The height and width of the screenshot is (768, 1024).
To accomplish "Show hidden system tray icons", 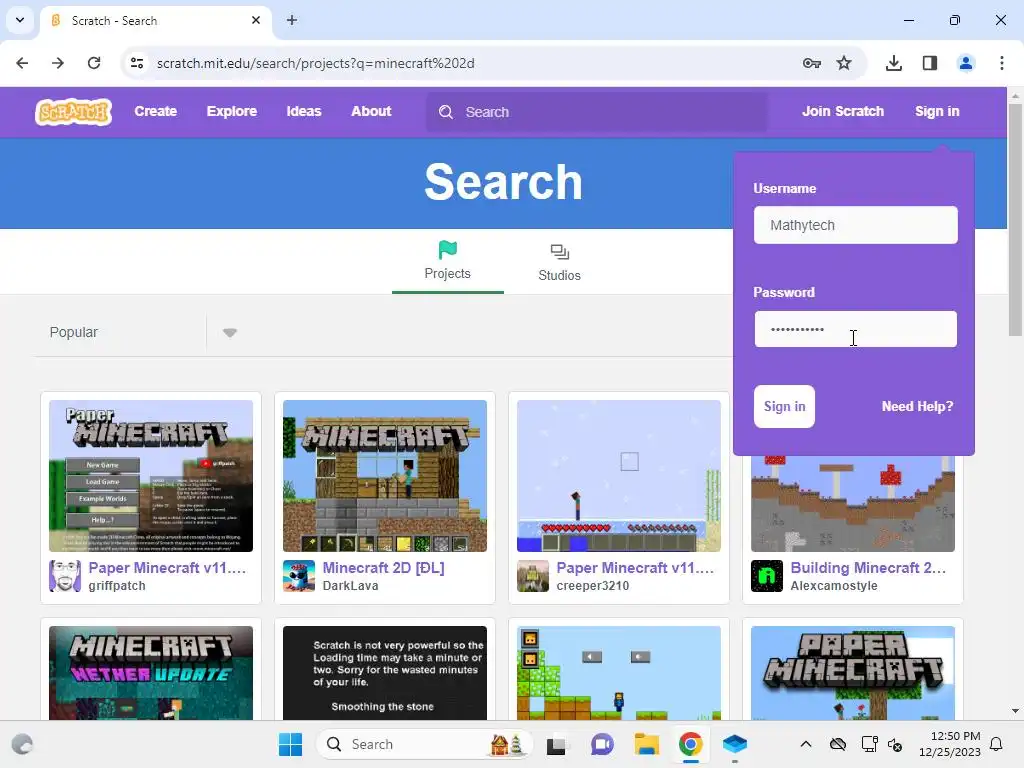I will [806, 744].
